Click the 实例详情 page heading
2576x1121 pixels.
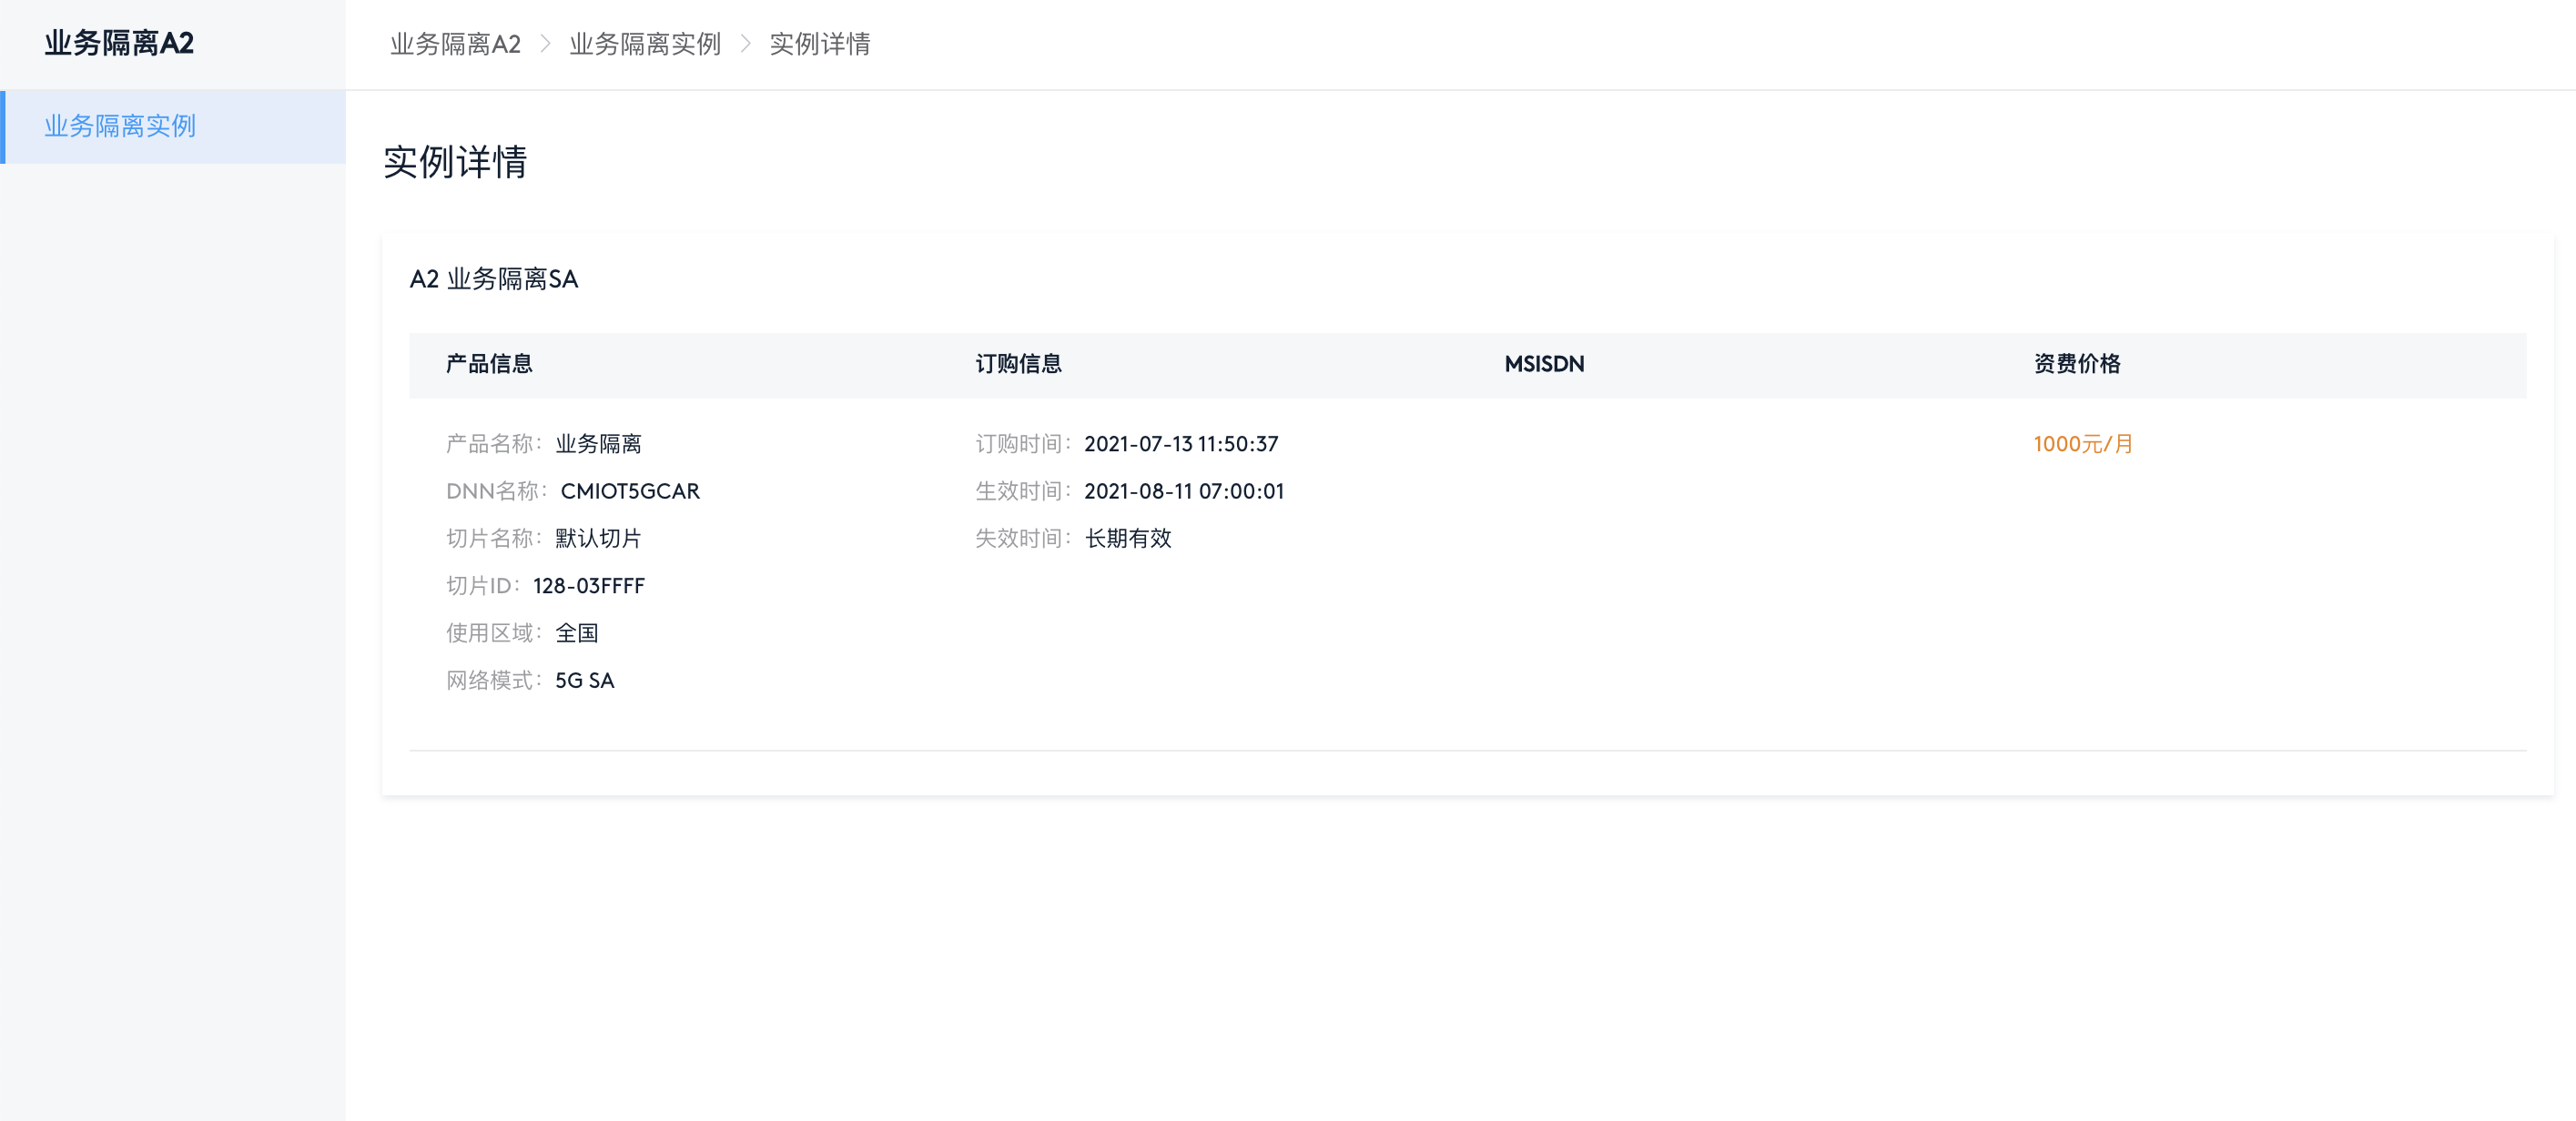pyautogui.click(x=455, y=162)
